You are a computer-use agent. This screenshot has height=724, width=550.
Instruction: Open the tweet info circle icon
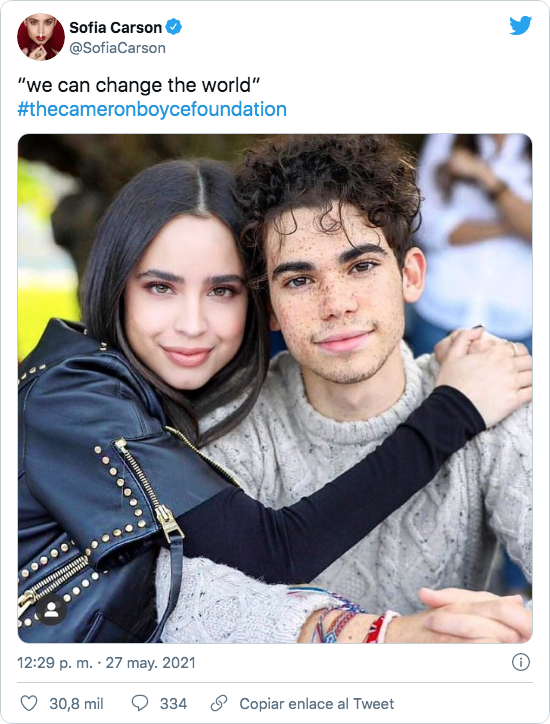[x=520, y=663]
